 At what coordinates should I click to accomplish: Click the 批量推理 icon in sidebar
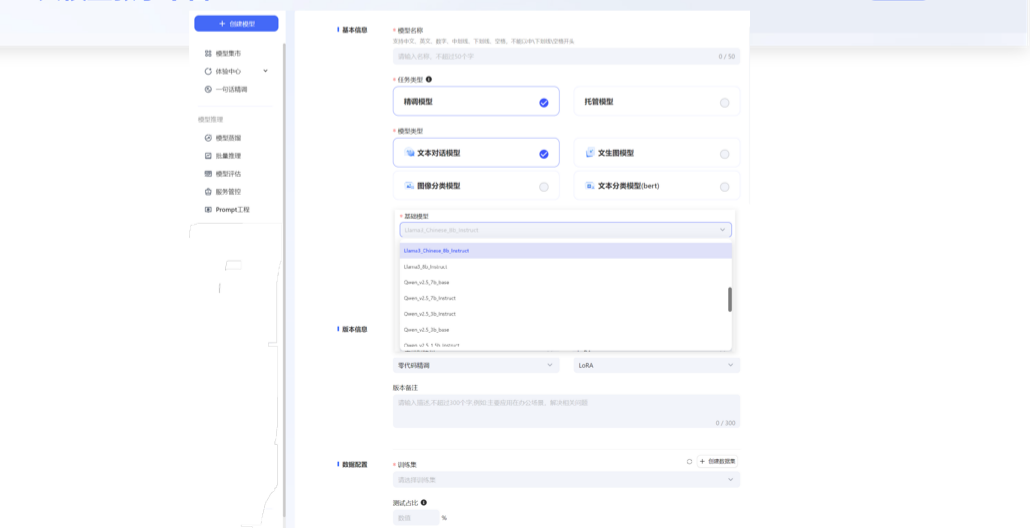tap(208, 156)
